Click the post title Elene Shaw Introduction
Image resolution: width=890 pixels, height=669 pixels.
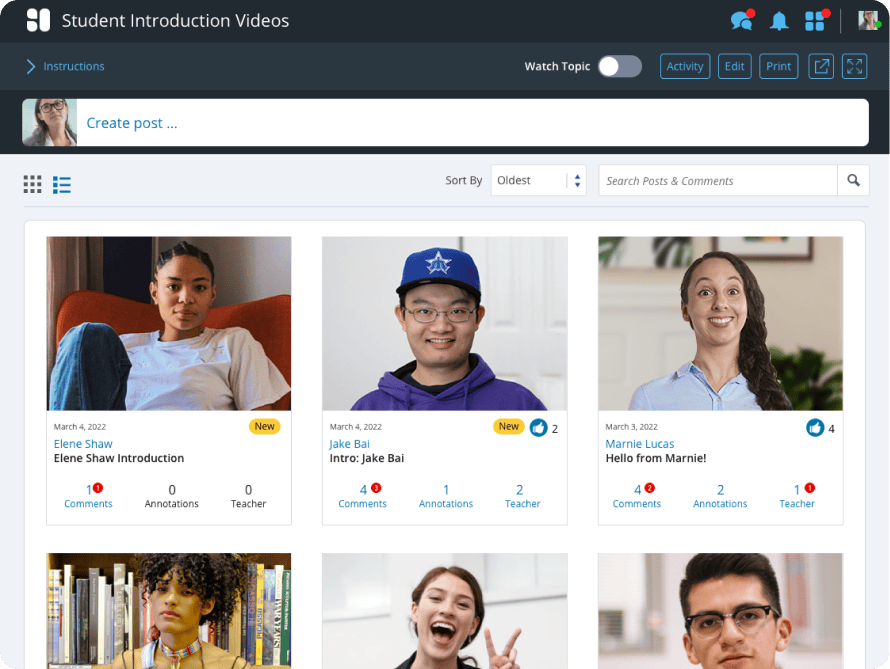[x=119, y=458]
